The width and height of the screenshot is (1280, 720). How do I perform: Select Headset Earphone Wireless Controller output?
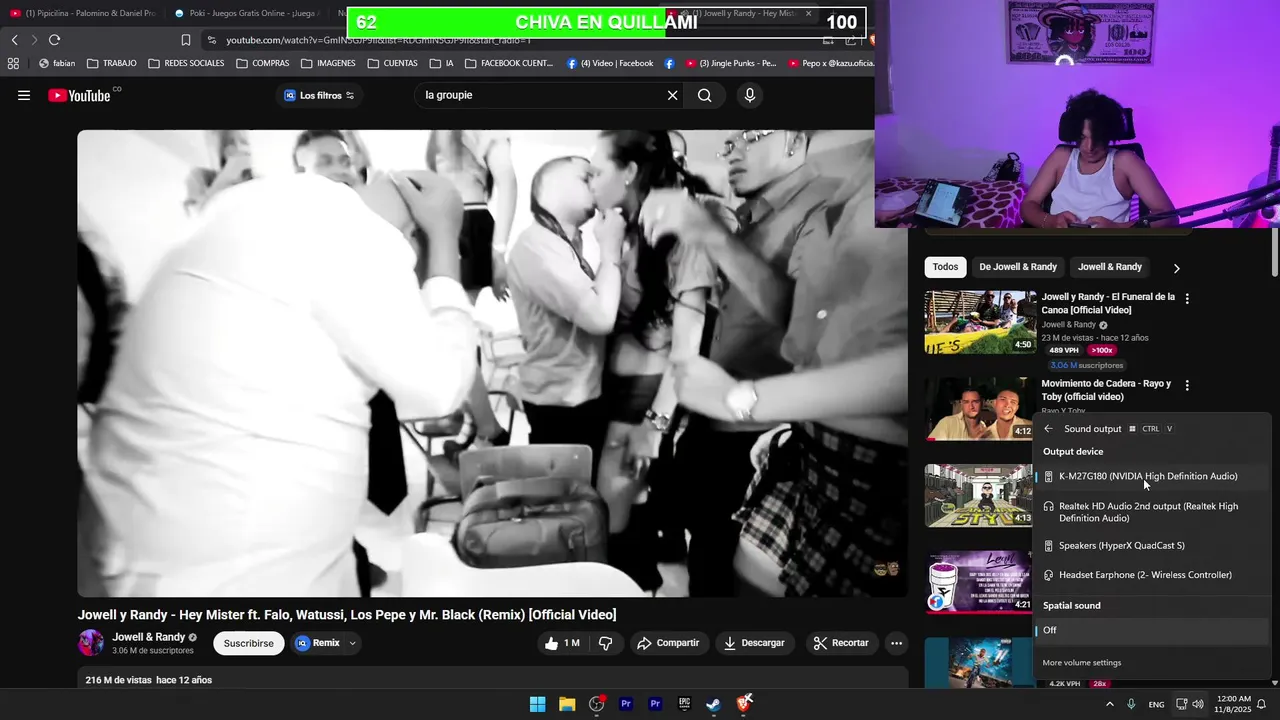click(1152, 575)
